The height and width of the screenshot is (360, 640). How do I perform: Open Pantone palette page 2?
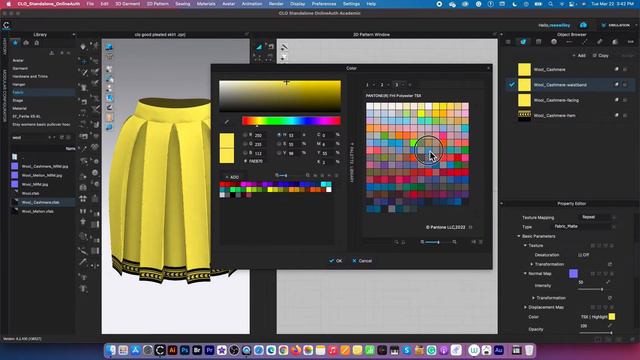click(x=382, y=85)
